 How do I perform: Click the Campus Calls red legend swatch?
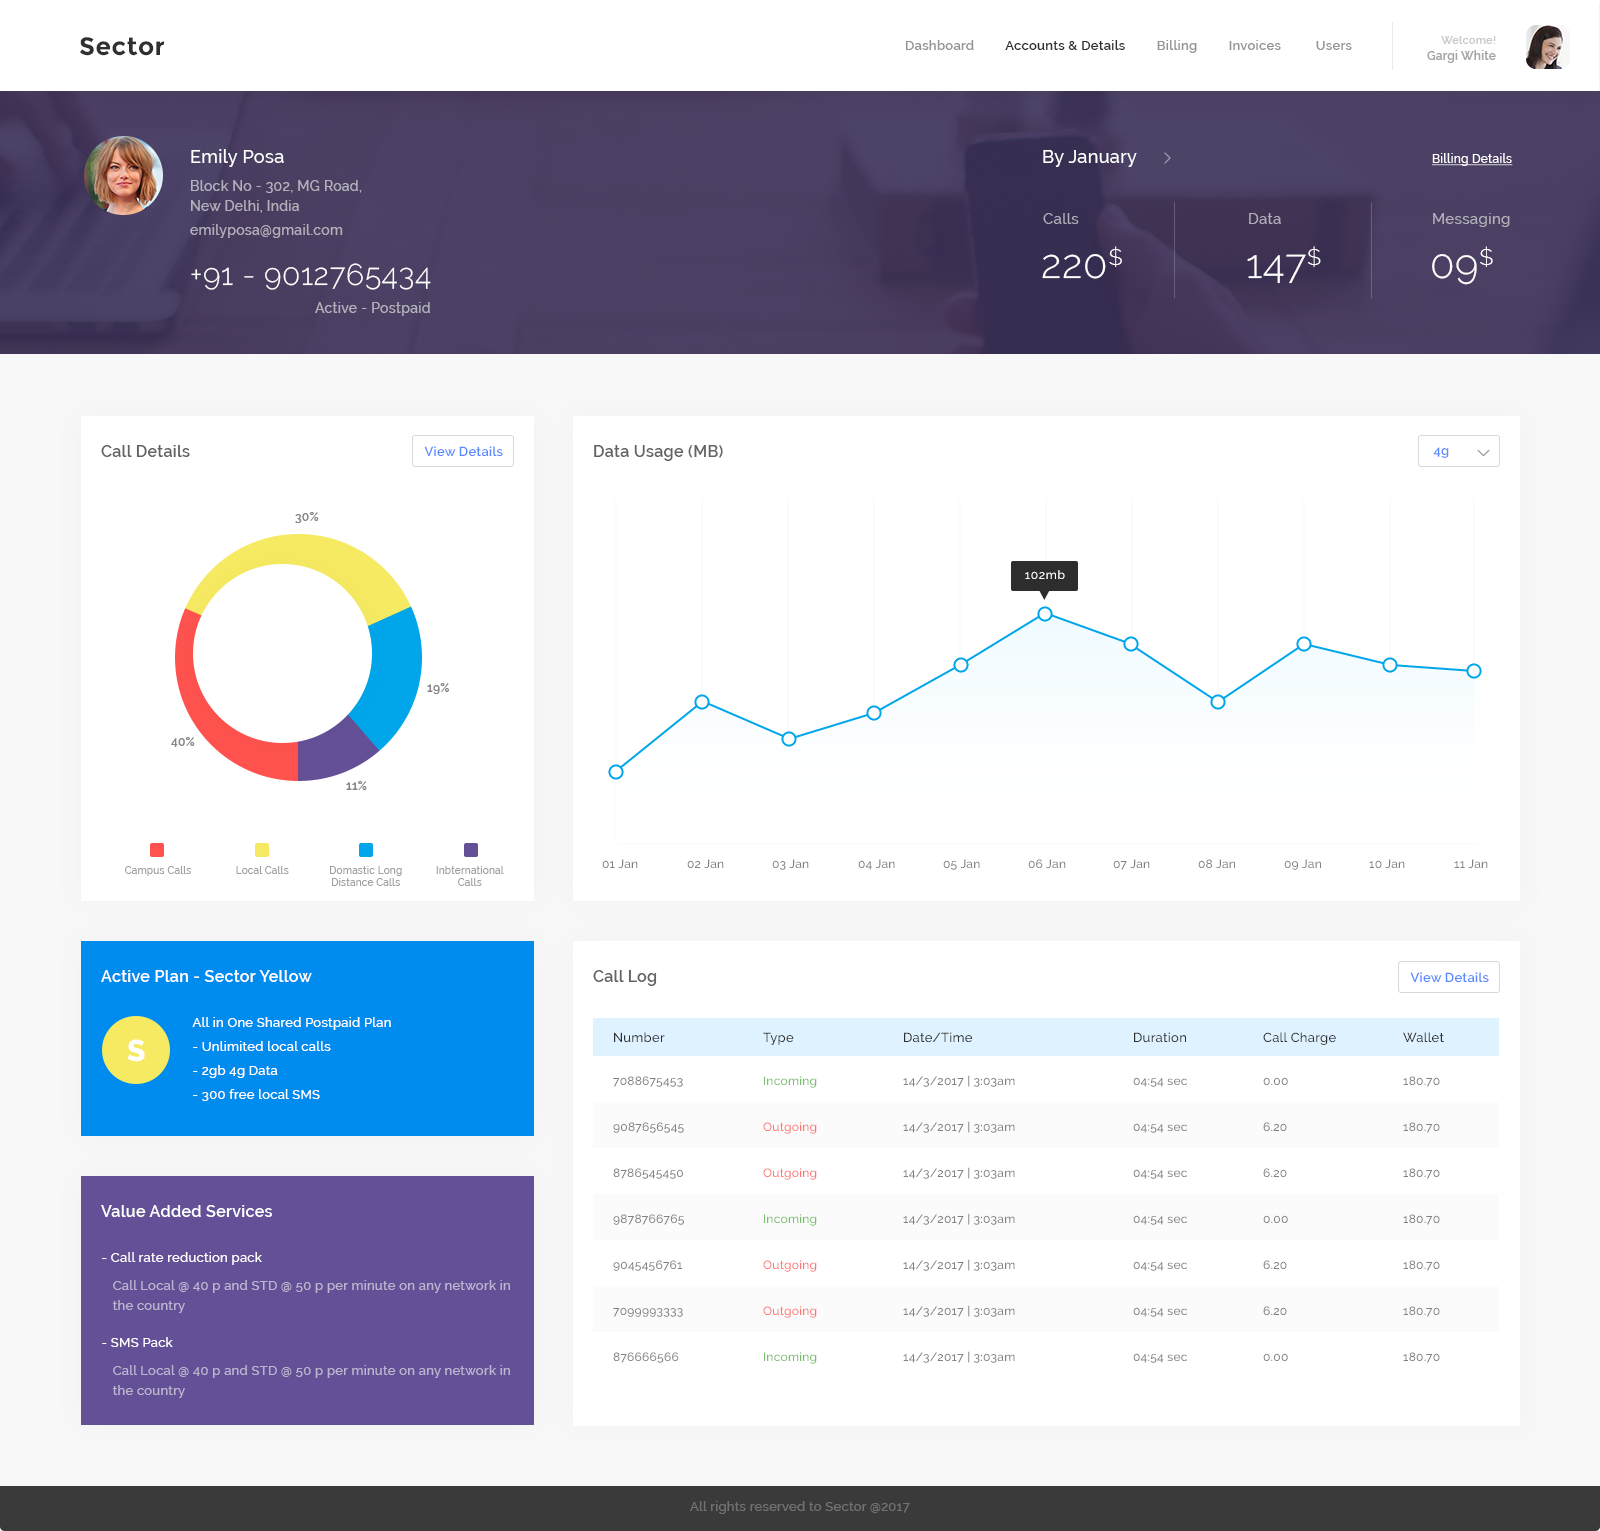(157, 850)
